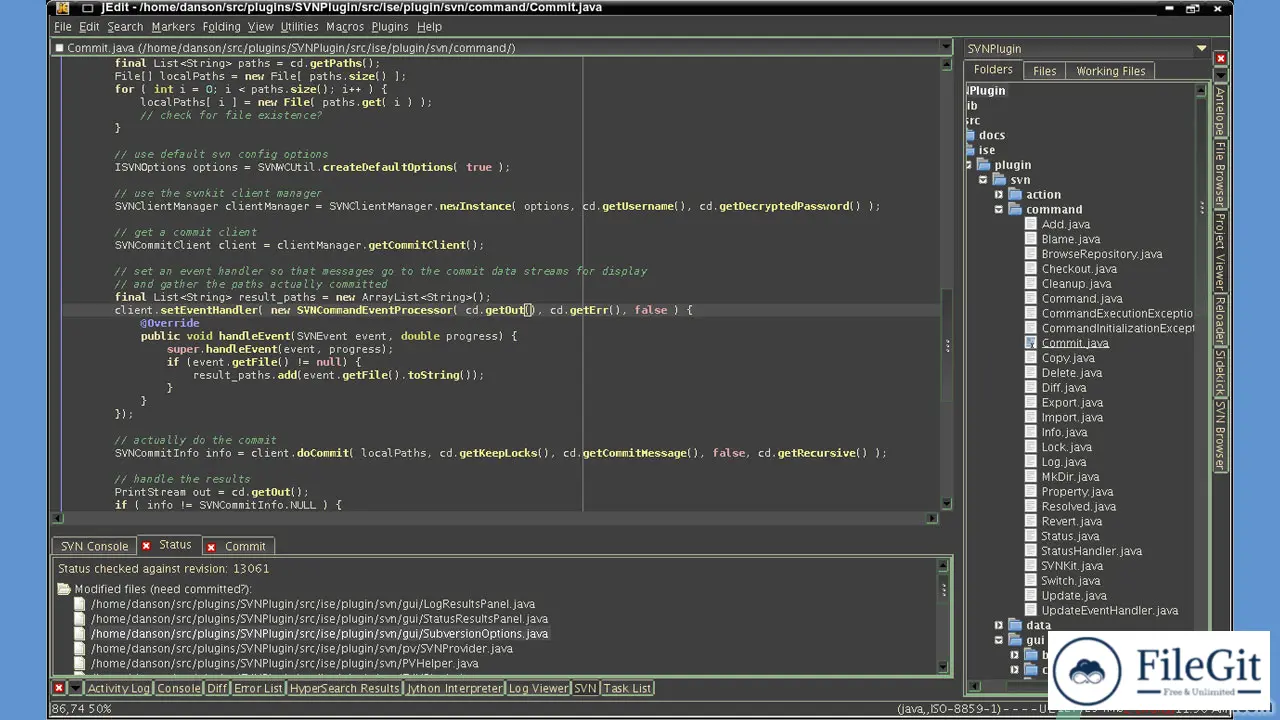This screenshot has width=1280, height=720.
Task: Open the Reloader dockable tab
Action: (x=1221, y=320)
